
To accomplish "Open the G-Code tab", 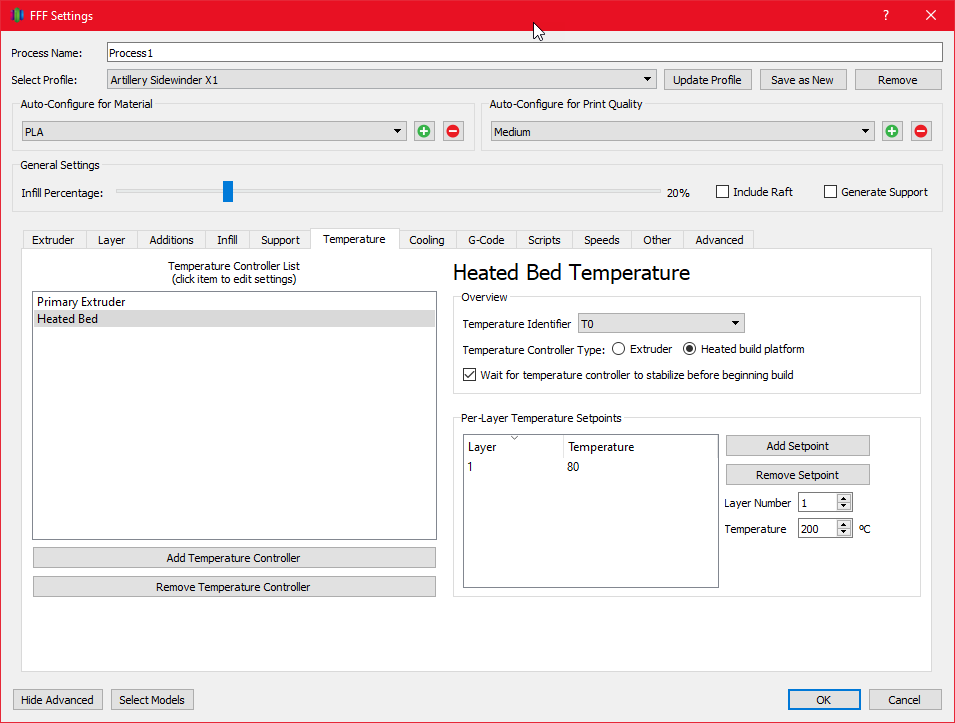I will (x=486, y=240).
